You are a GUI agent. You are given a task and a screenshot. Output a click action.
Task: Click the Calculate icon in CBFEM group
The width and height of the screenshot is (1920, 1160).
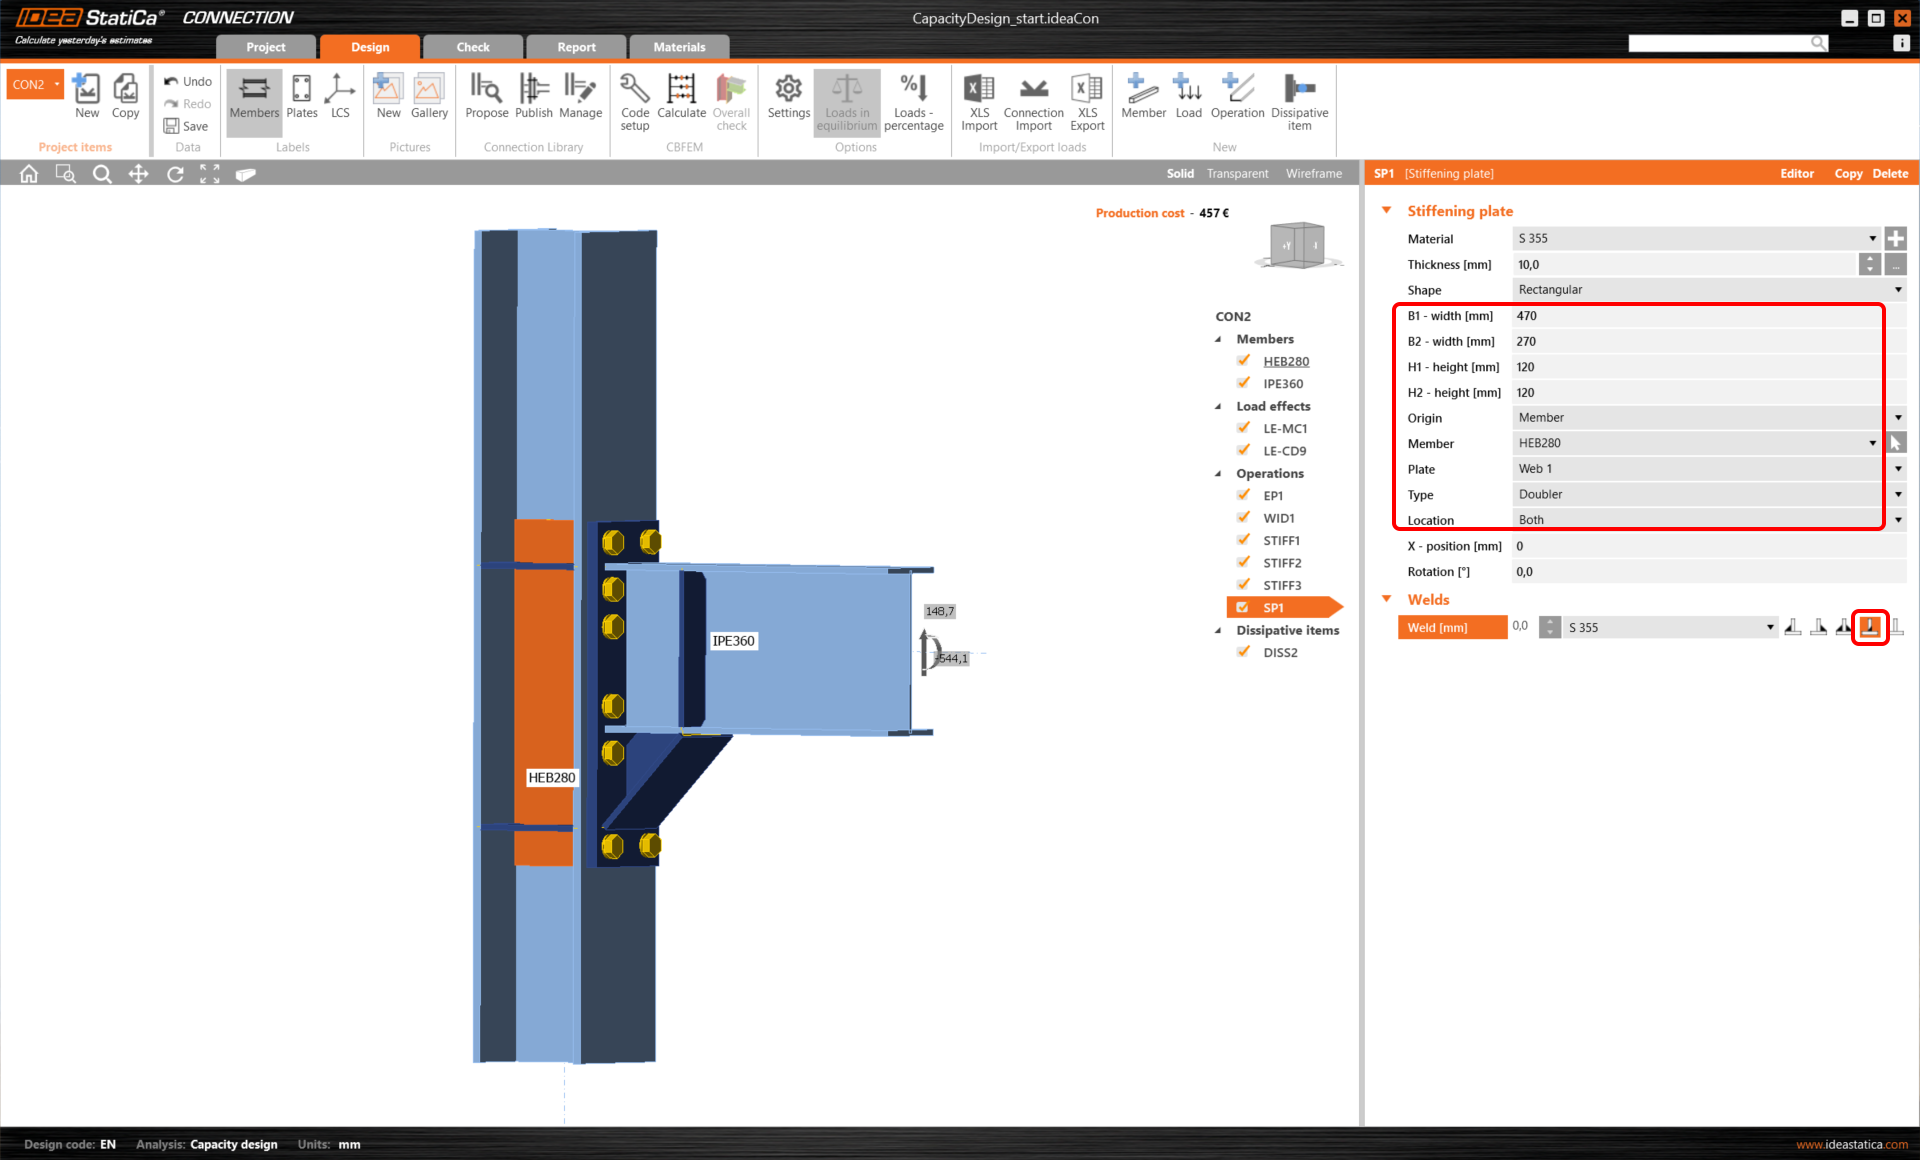coord(681,100)
